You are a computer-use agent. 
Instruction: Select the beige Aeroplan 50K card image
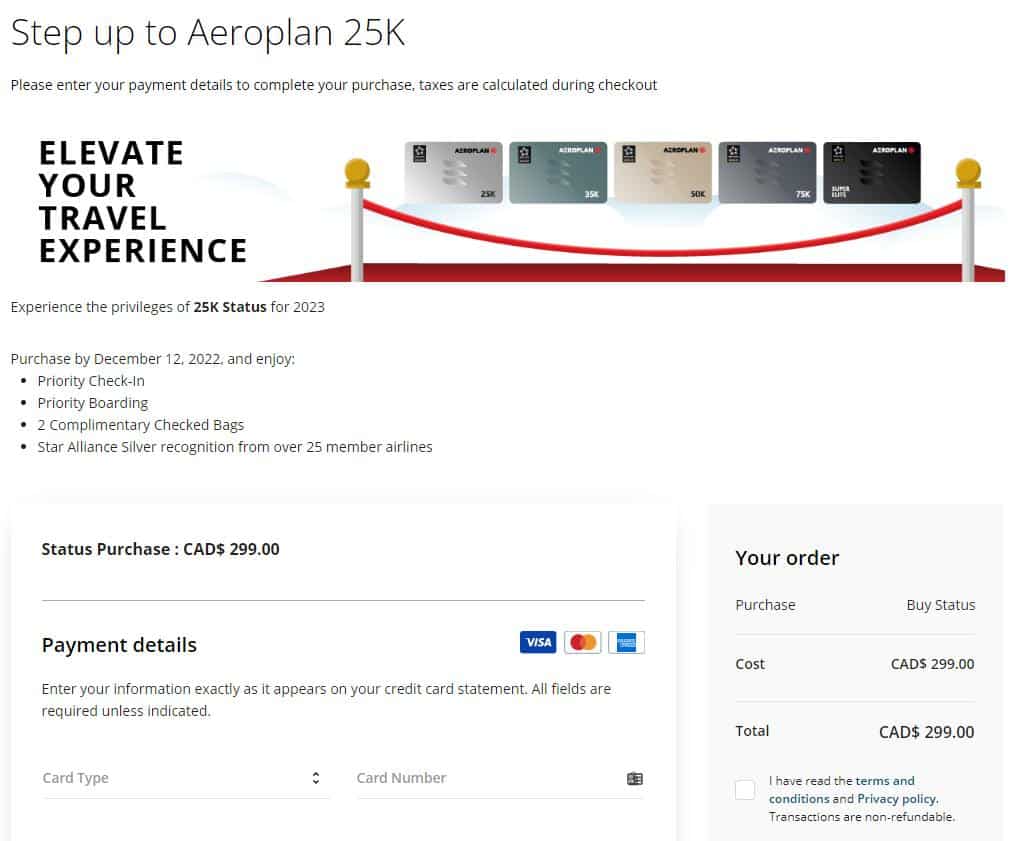point(662,172)
